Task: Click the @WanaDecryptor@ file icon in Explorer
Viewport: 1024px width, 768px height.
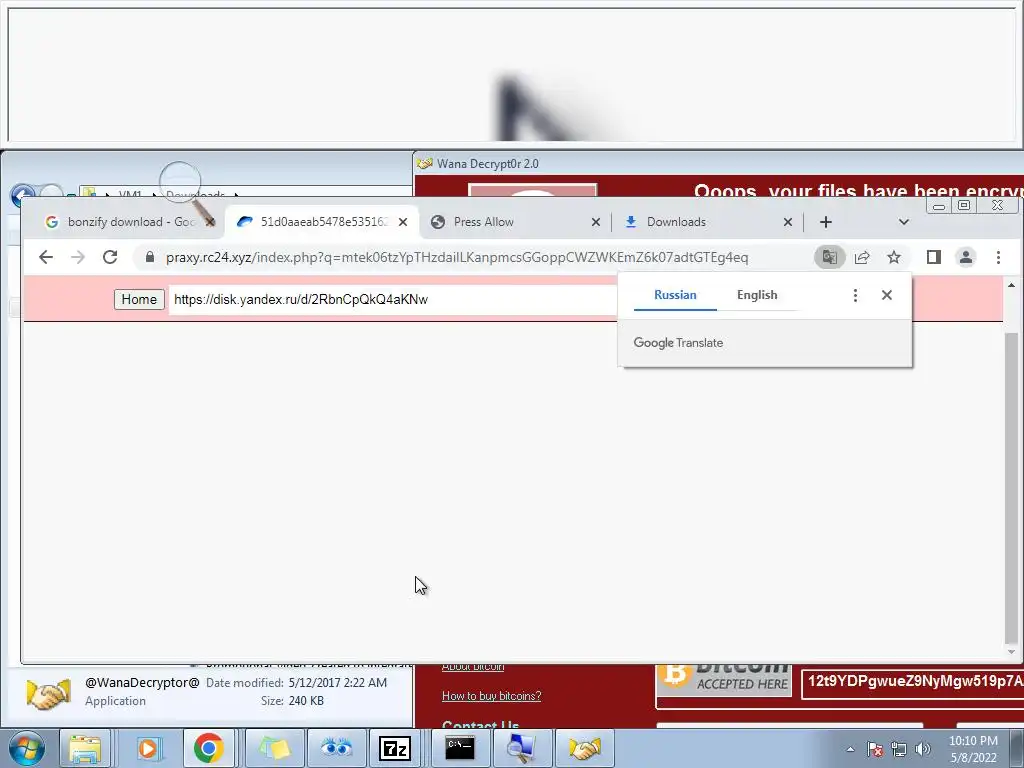Action: pyautogui.click(x=48, y=694)
